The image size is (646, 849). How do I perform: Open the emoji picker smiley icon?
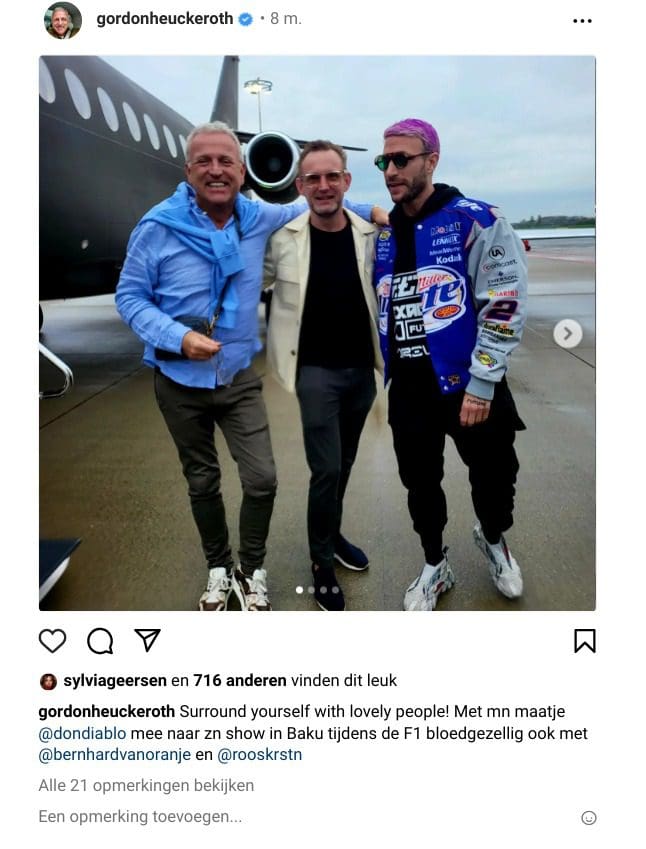(589, 818)
